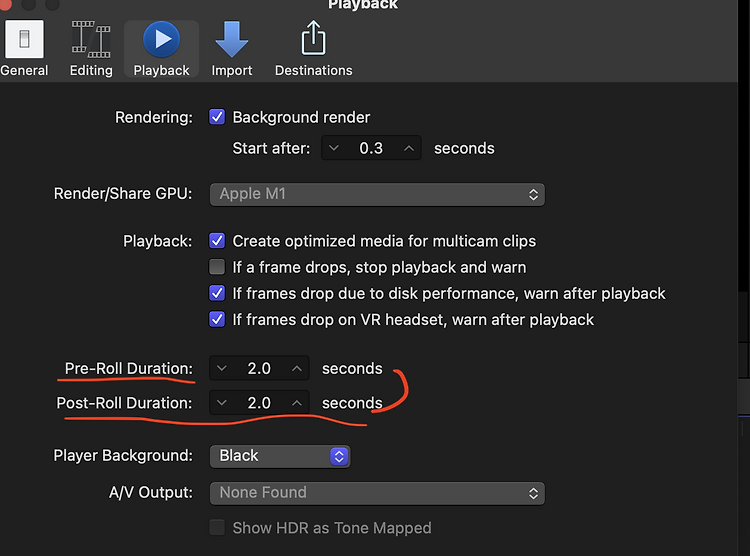
Task: Increase Post-Roll Duration value
Action: (297, 403)
